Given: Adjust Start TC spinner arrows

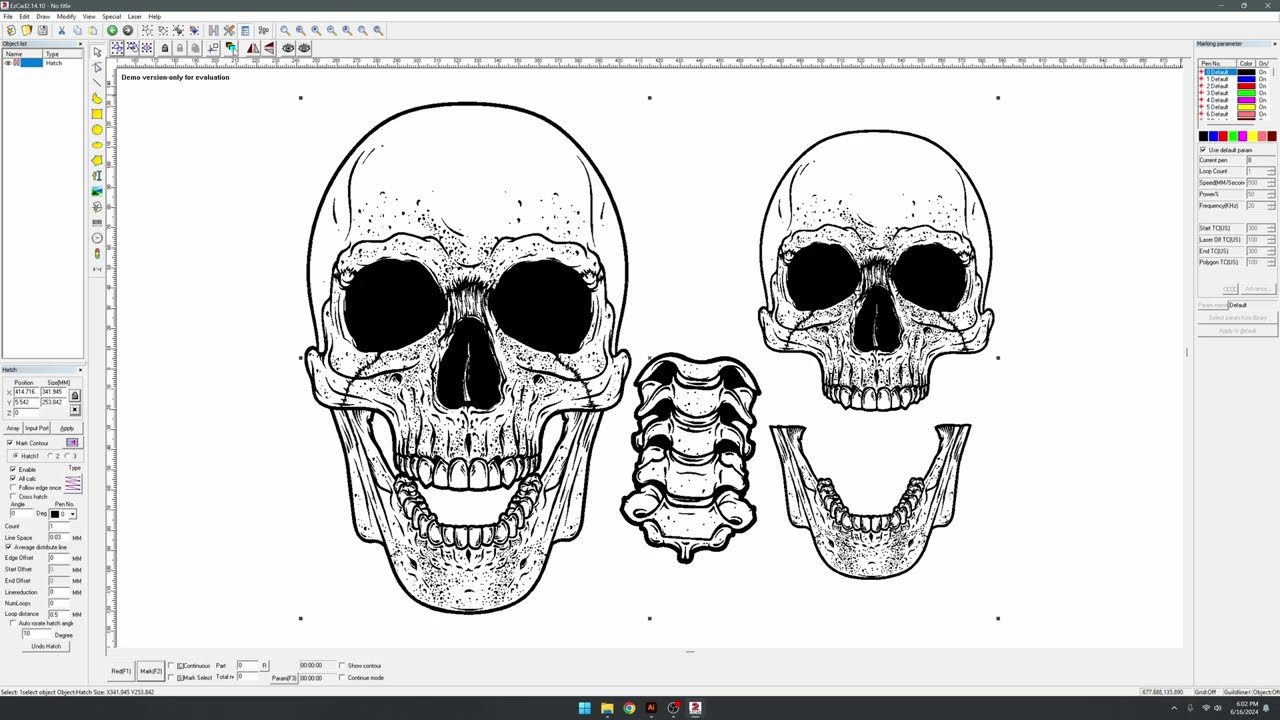Looking at the screenshot, I should pos(1271,228).
